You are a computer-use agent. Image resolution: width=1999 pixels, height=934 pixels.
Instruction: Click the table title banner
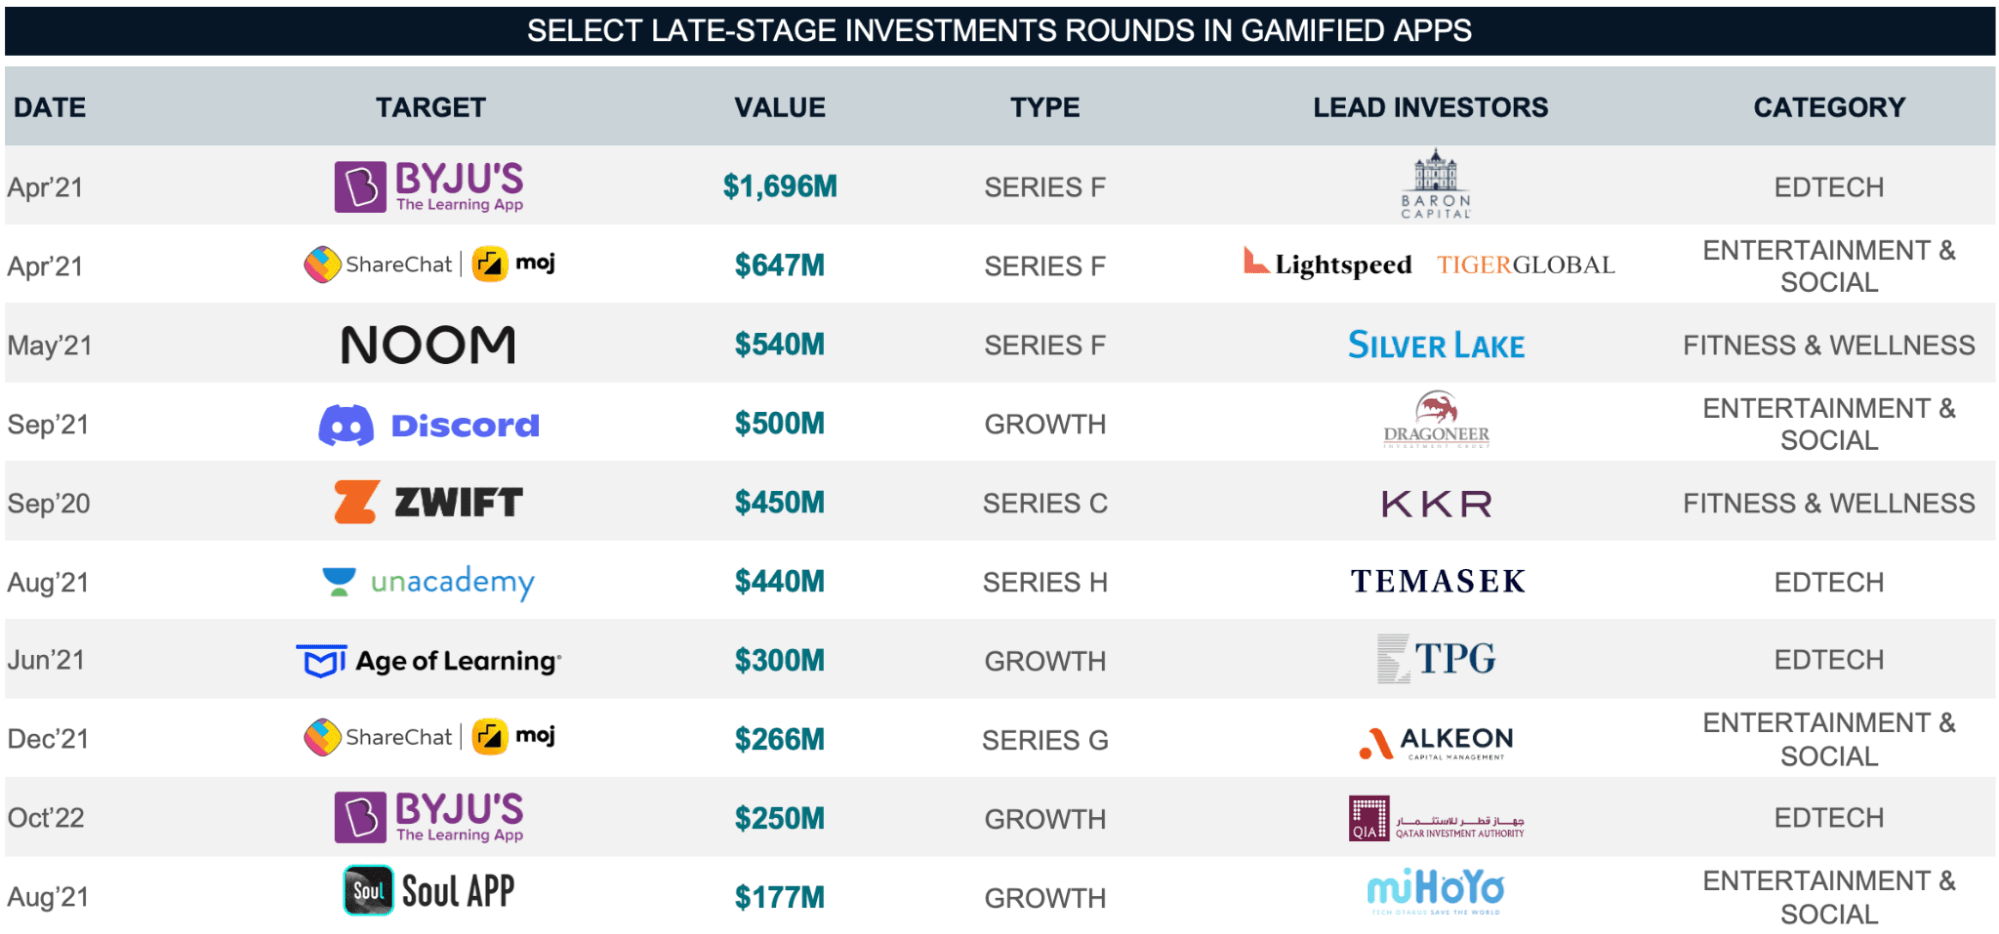(x=999, y=31)
